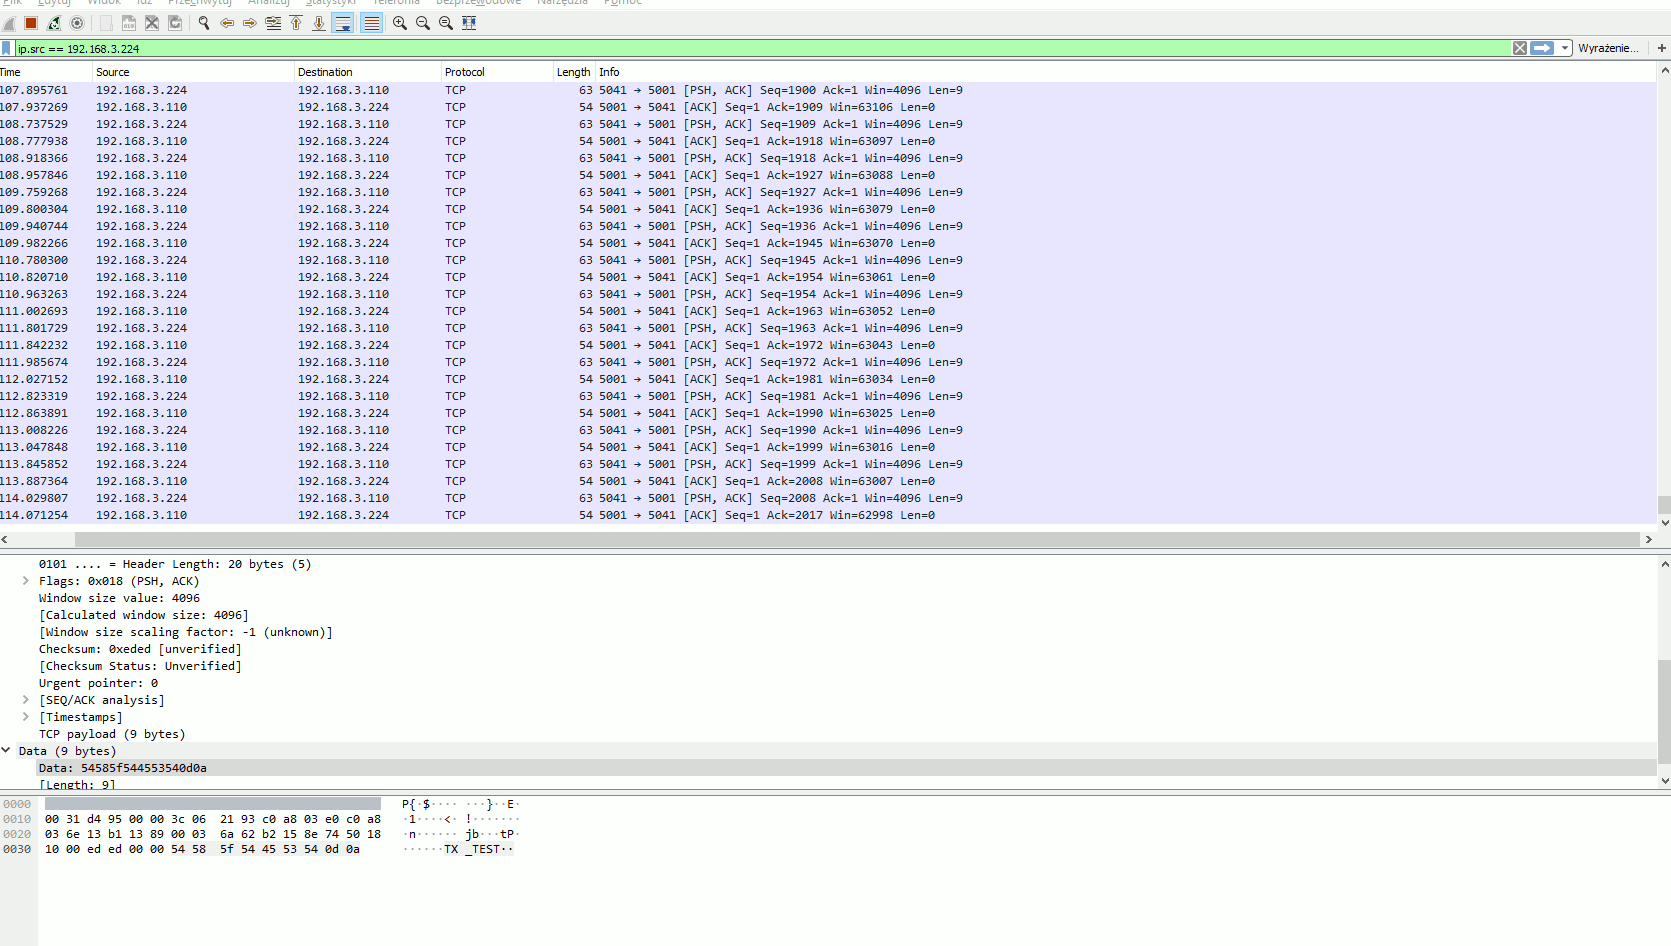Image resolution: width=1671 pixels, height=946 pixels.
Task: Sort packets by Time column
Action: pyautogui.click(x=46, y=72)
